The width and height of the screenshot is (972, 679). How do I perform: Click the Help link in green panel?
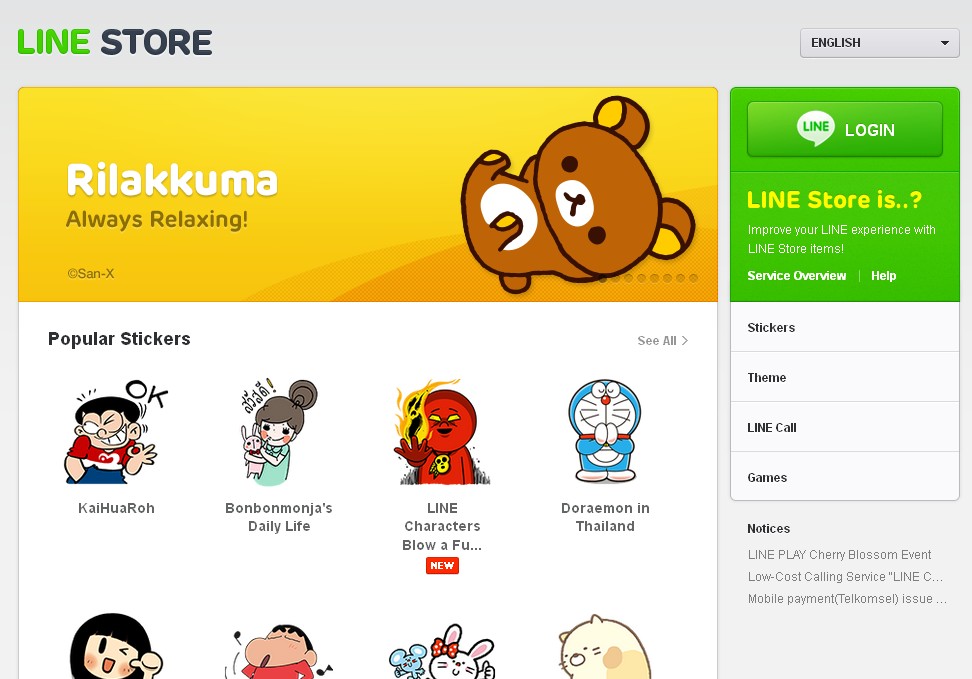(883, 276)
